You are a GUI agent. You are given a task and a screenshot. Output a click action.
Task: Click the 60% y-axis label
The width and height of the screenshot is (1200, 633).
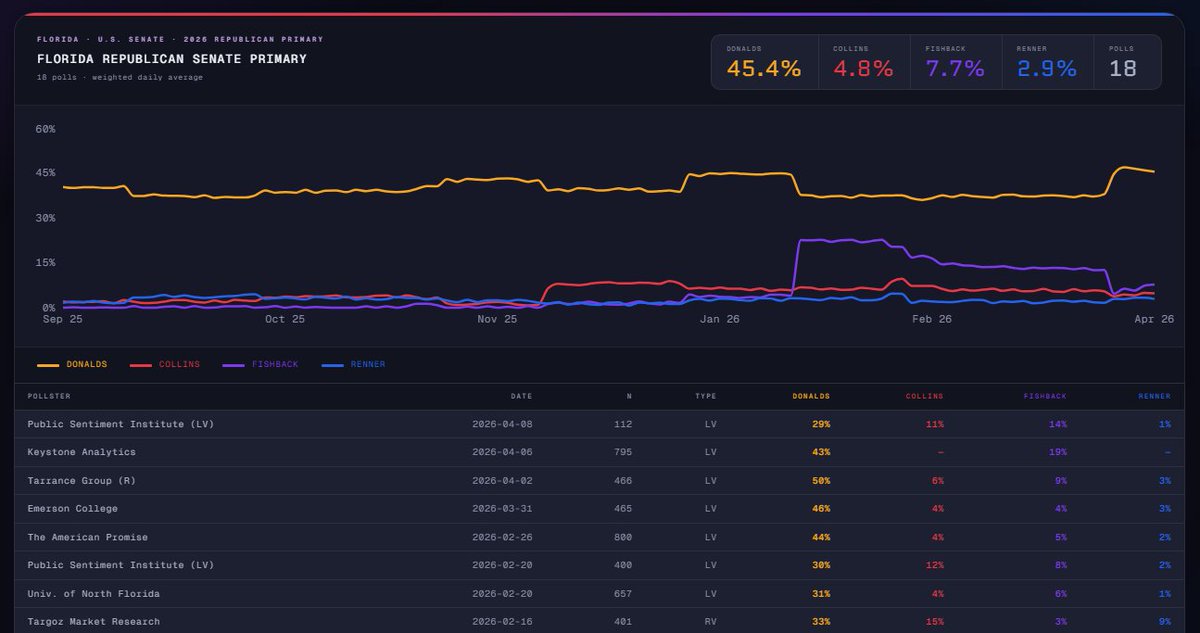[45, 129]
